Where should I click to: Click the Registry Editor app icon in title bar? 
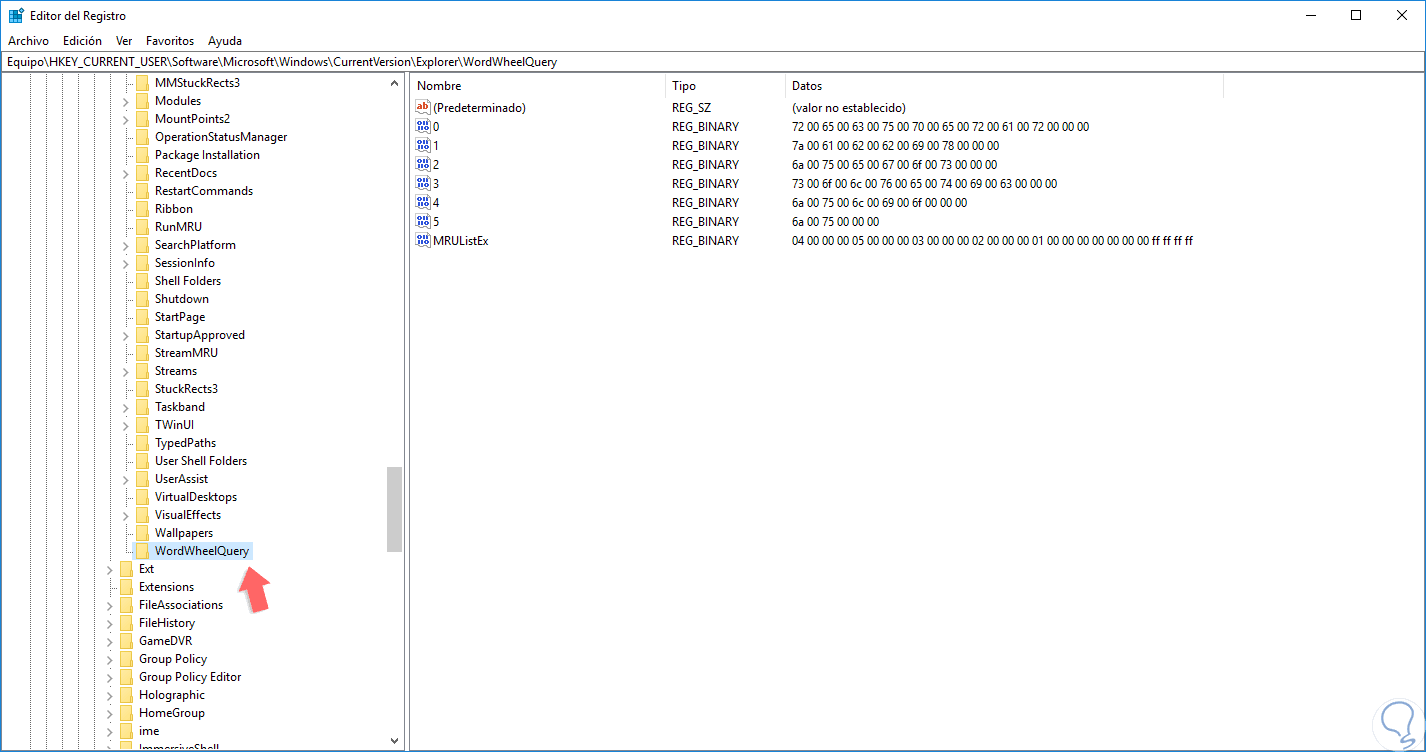coord(16,16)
